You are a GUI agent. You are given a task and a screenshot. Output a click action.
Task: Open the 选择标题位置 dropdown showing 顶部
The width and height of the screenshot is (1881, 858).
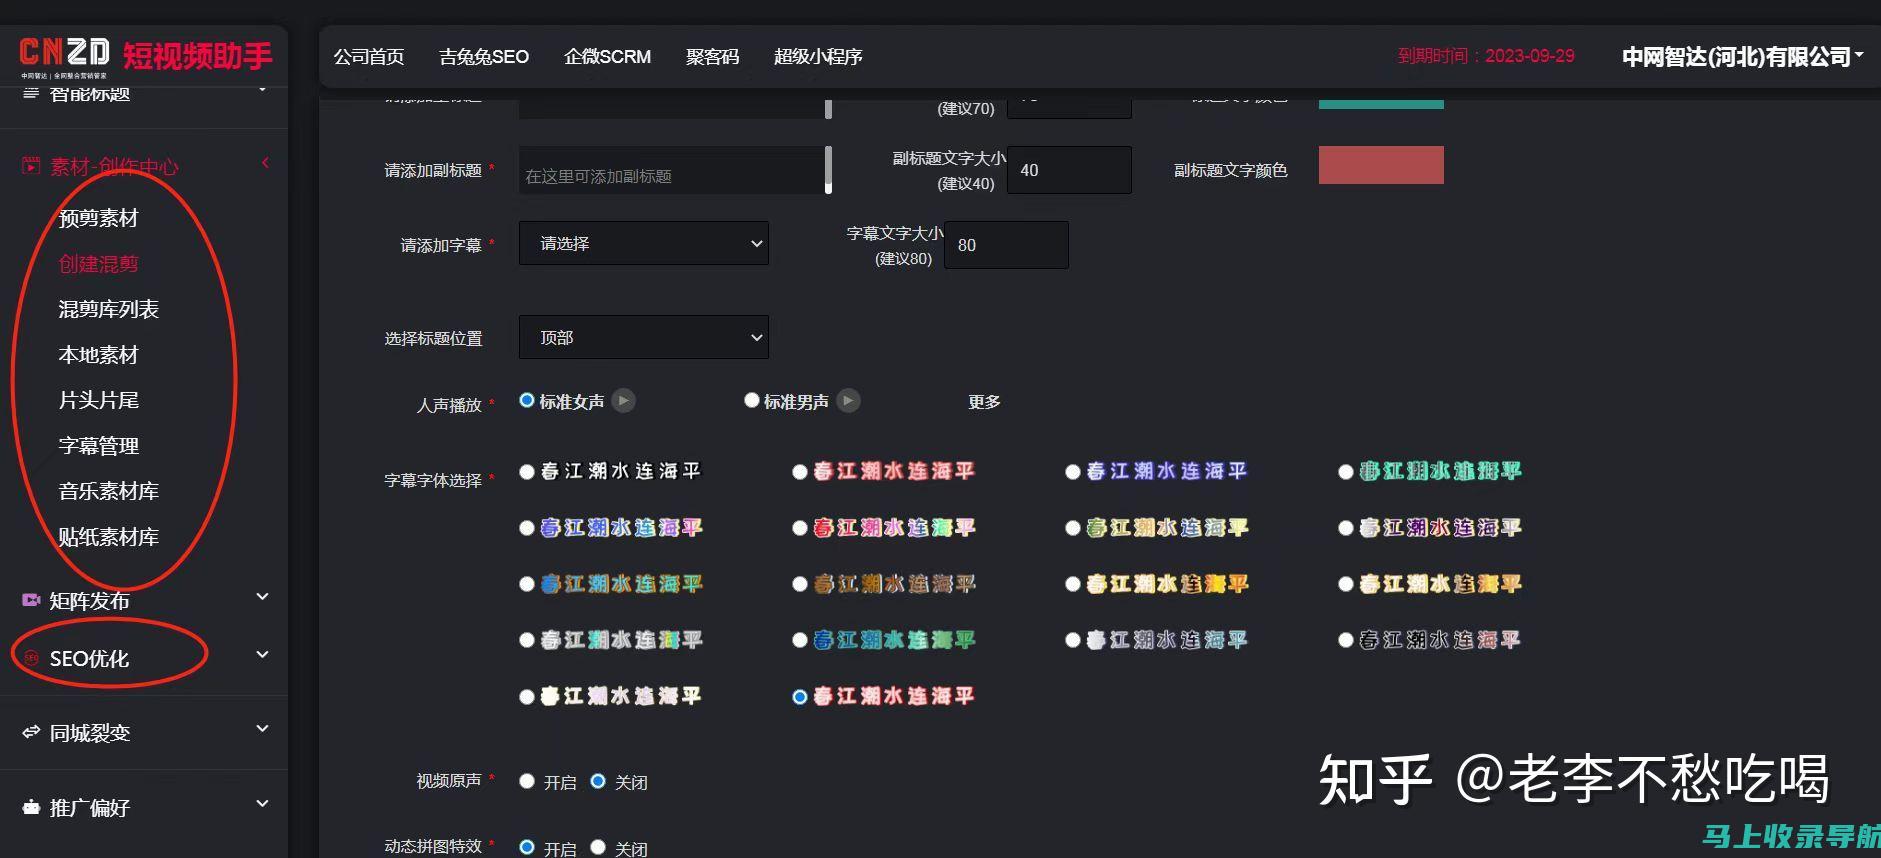point(644,337)
